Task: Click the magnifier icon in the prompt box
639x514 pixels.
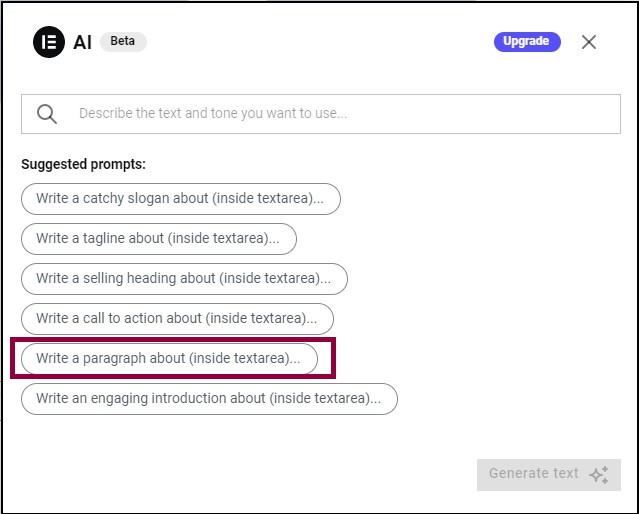Action: [x=47, y=114]
